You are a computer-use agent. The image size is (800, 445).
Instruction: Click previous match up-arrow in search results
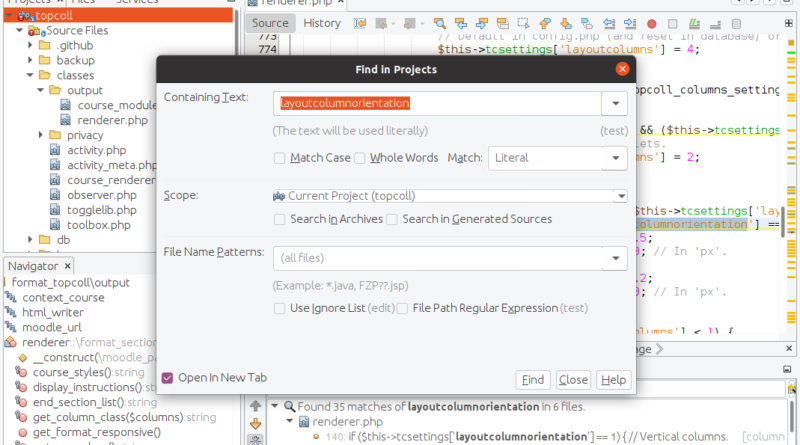pyautogui.click(x=256, y=406)
